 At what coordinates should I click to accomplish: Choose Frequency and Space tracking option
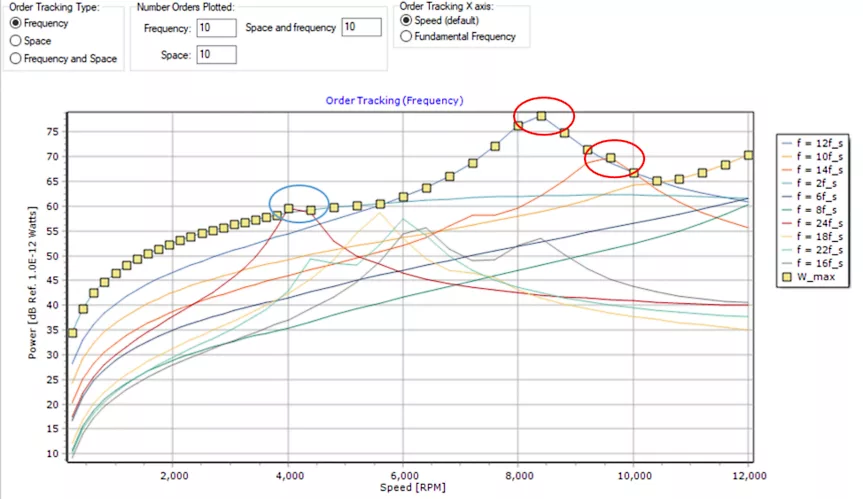[x=15, y=59]
